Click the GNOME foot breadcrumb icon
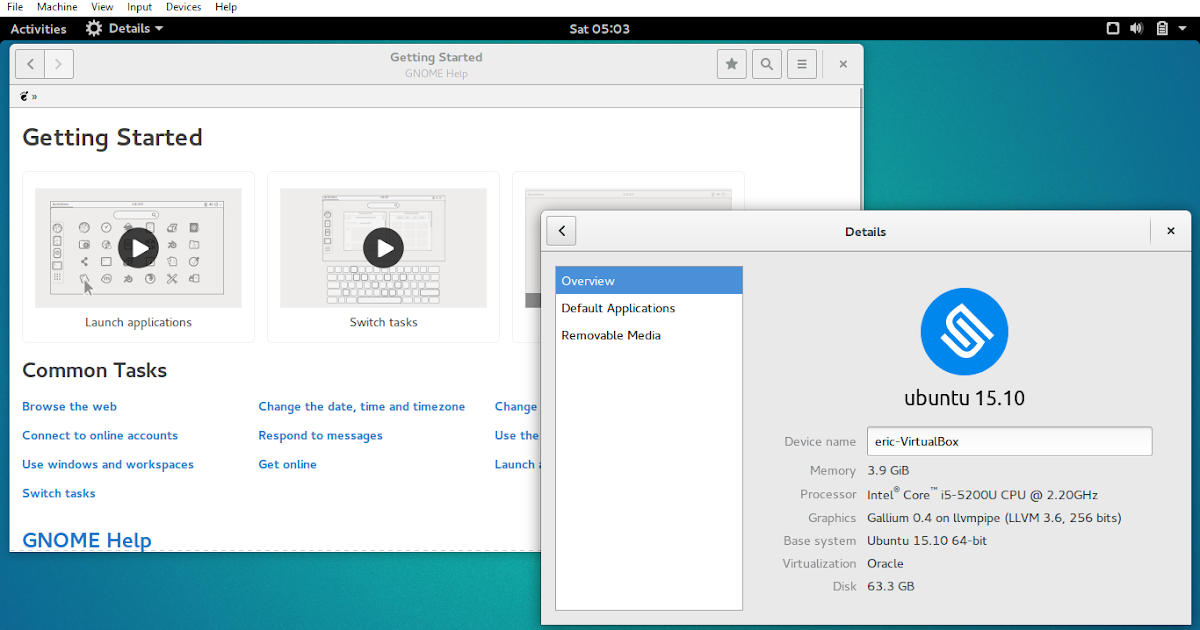This screenshot has height=630, width=1200. [24, 97]
